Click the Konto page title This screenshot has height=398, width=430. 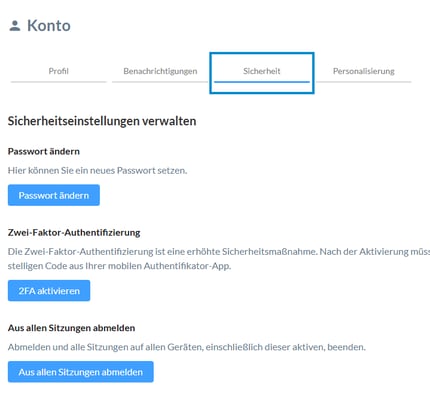click(49, 26)
